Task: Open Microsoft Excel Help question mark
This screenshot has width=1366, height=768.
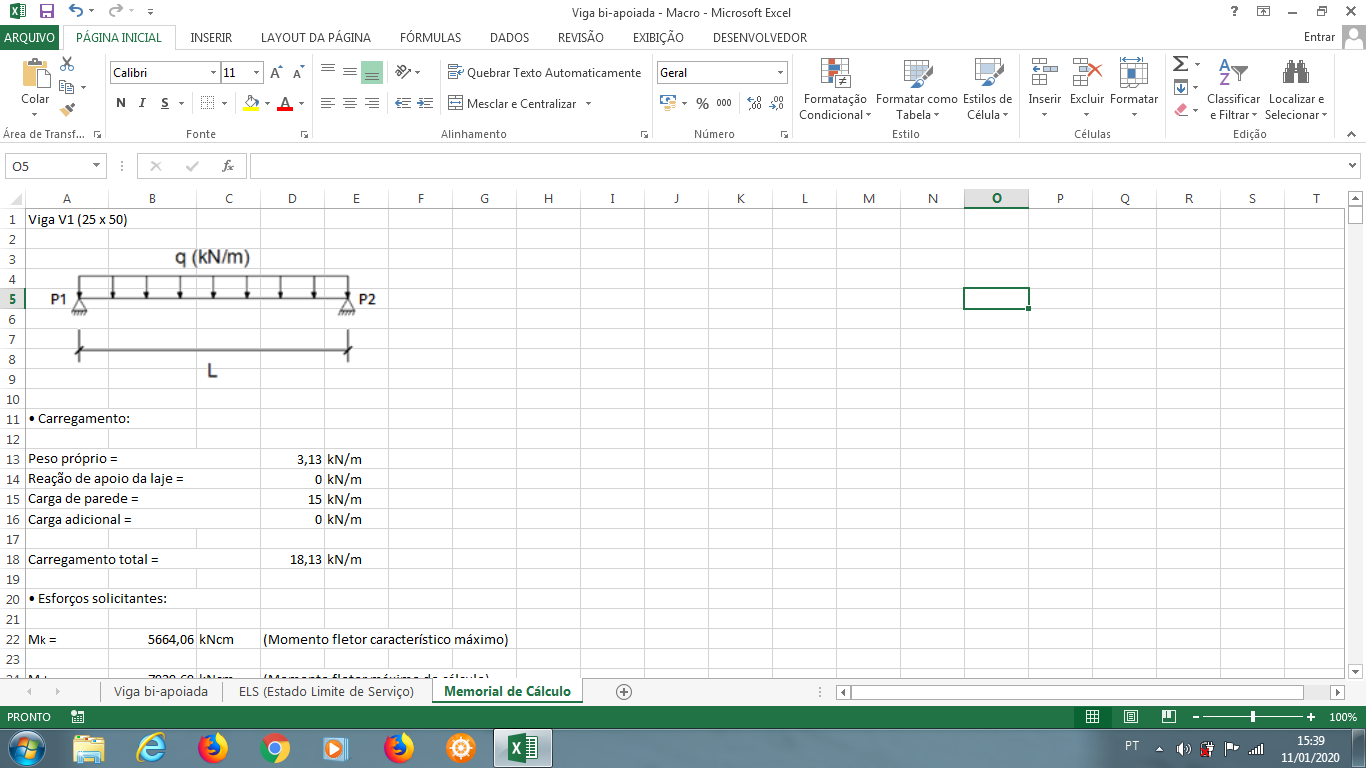Action: [1233, 11]
